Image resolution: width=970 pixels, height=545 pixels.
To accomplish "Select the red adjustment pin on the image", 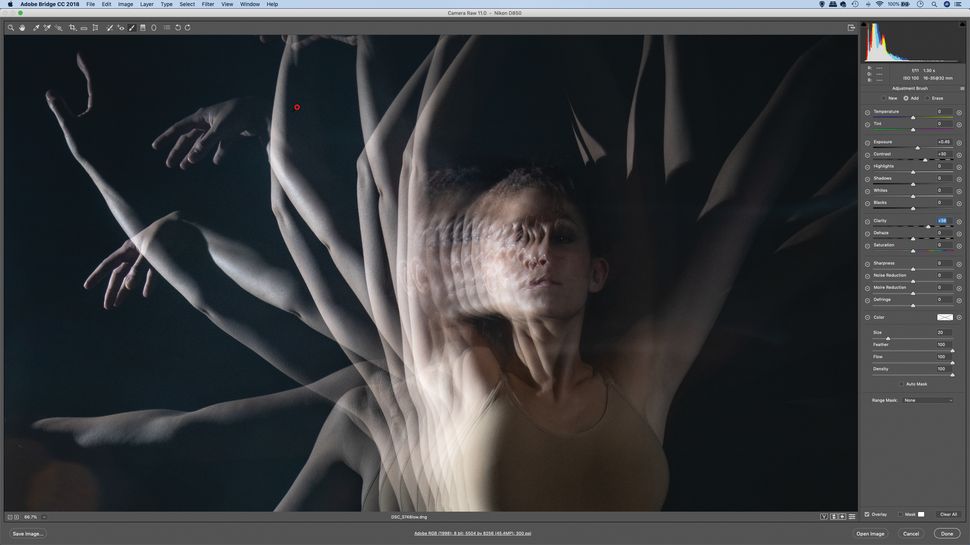I will click(297, 107).
